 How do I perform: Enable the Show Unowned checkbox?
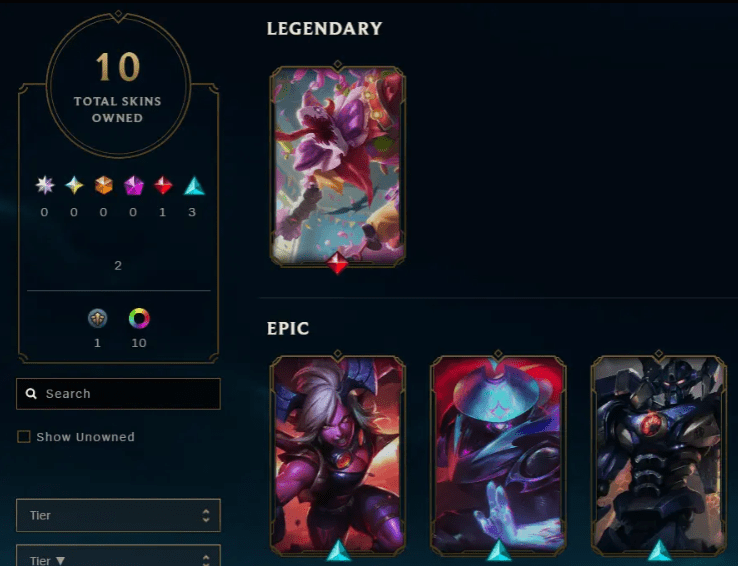coord(24,437)
